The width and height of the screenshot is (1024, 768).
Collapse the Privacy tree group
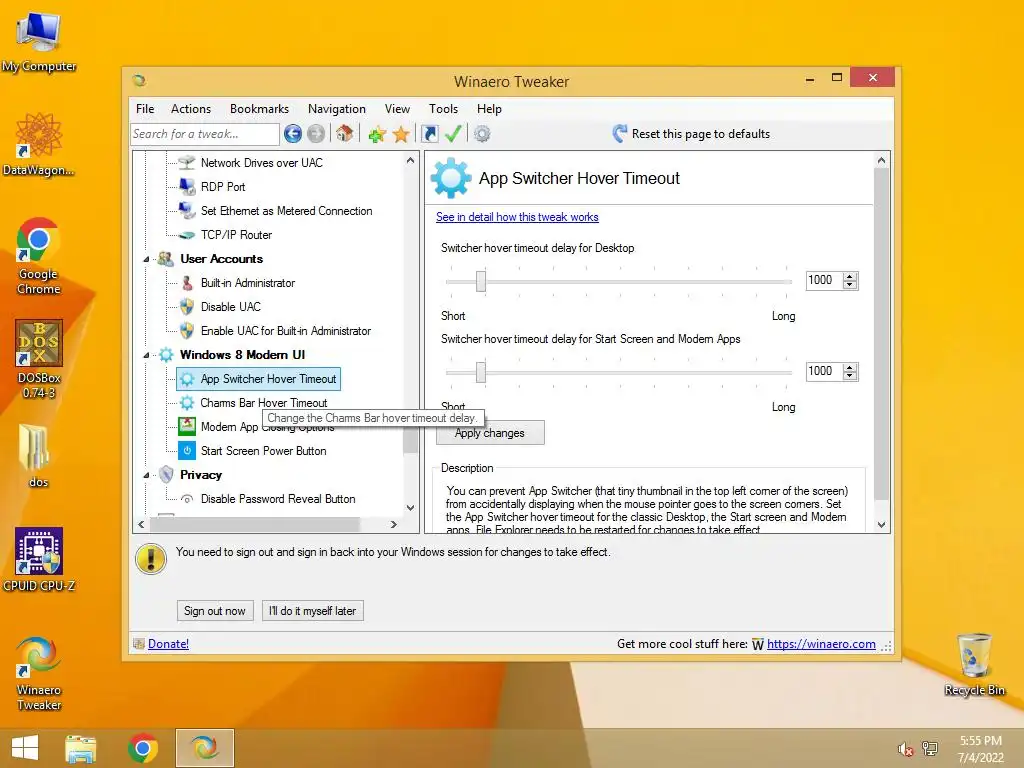click(146, 475)
